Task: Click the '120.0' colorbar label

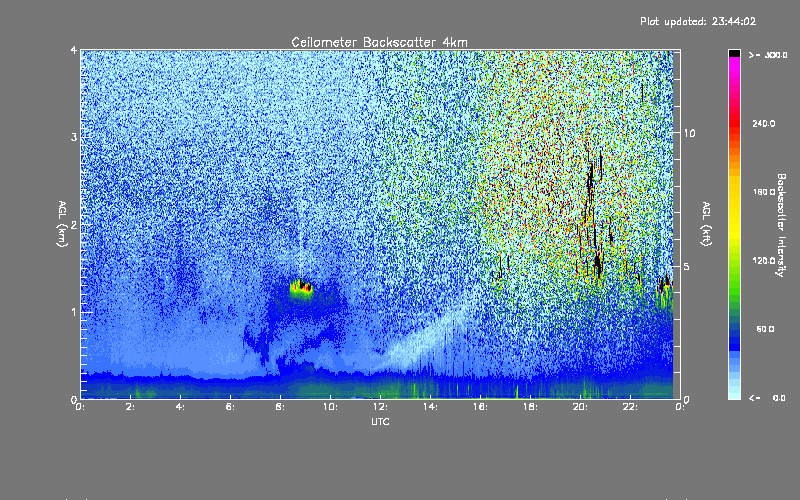Action: [764, 260]
